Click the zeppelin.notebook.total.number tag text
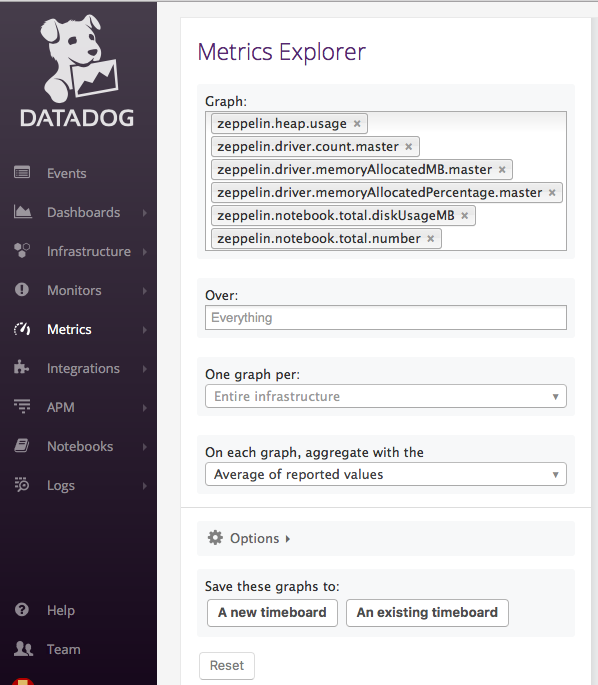Image resolution: width=598 pixels, height=685 pixels. coord(319,239)
